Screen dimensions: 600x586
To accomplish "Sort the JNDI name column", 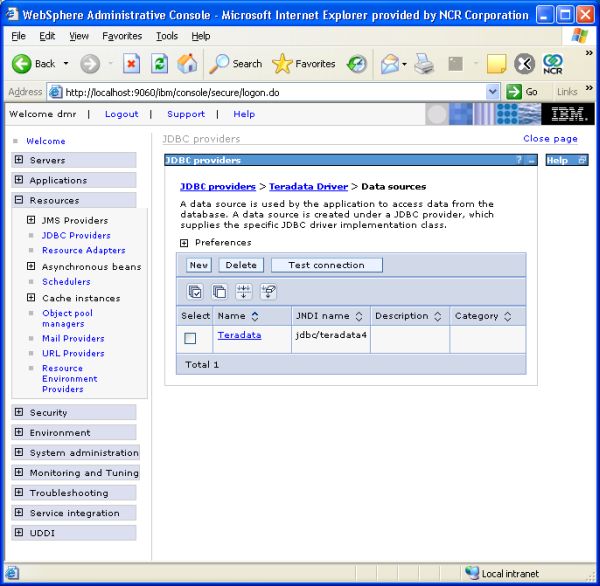I will [x=359, y=316].
